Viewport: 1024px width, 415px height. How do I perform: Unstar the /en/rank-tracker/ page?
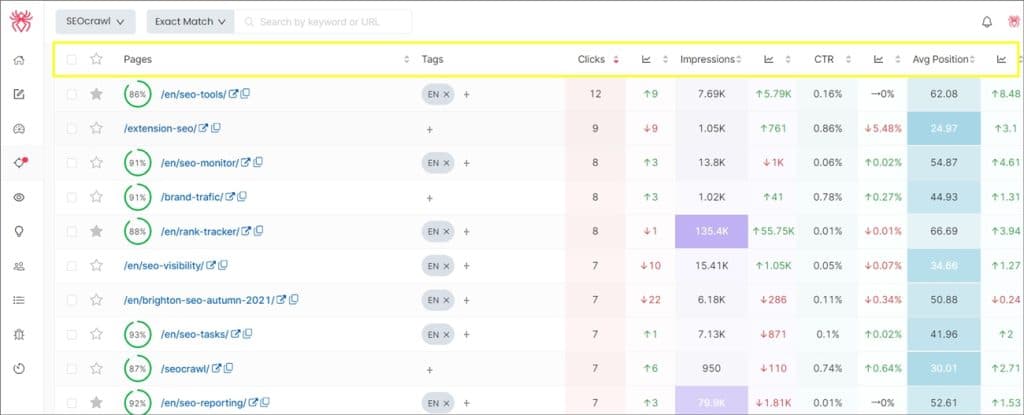(97, 231)
